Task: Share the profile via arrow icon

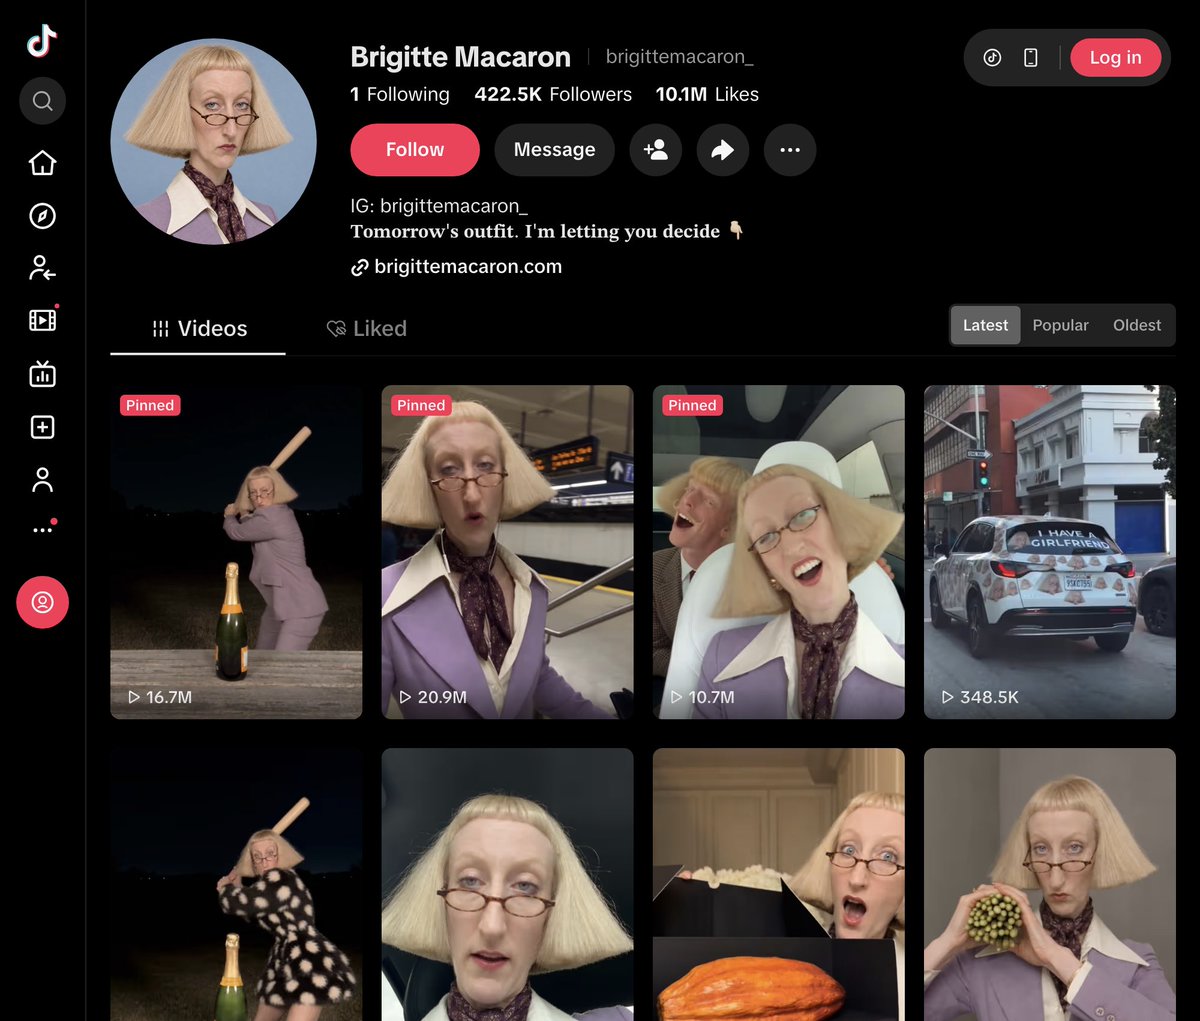Action: (723, 150)
